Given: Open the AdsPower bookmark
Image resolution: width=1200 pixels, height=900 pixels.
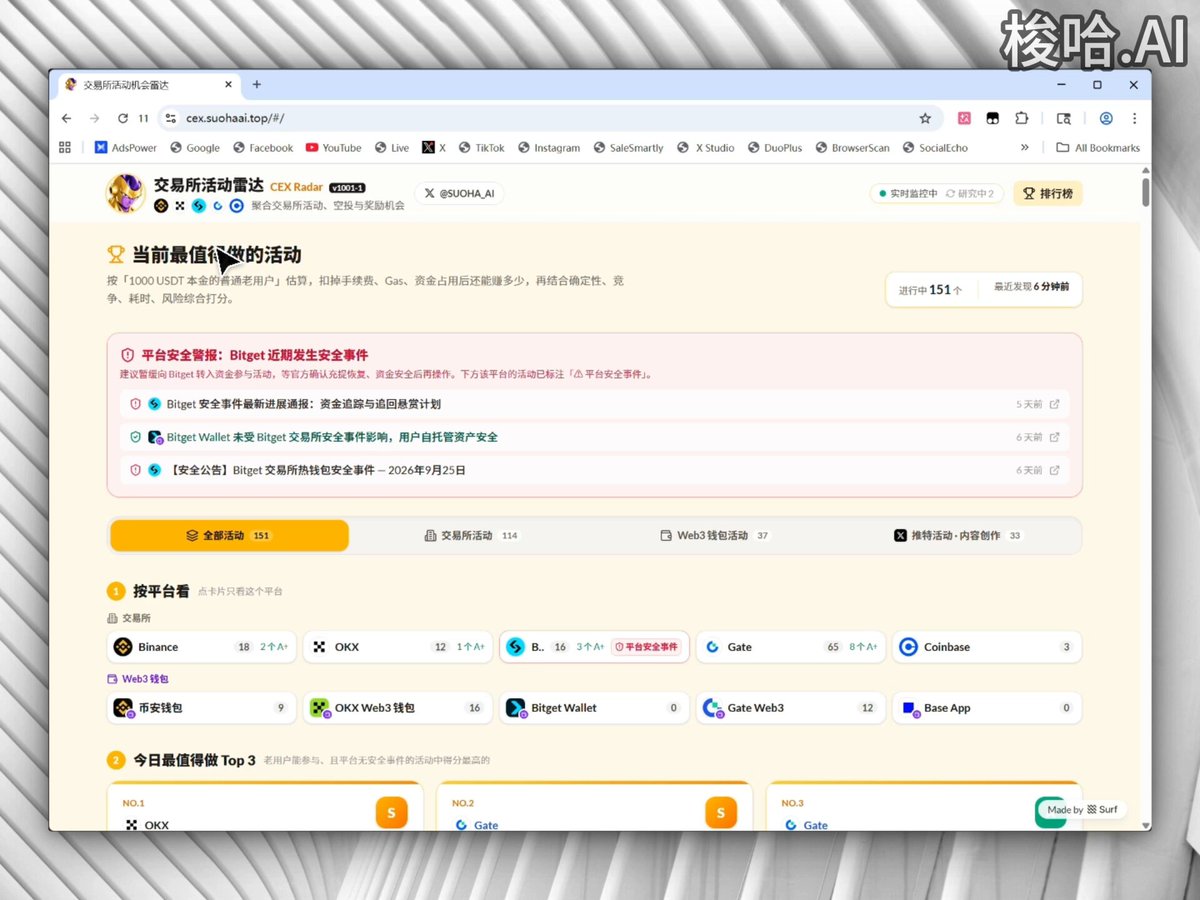Looking at the screenshot, I should (125, 147).
